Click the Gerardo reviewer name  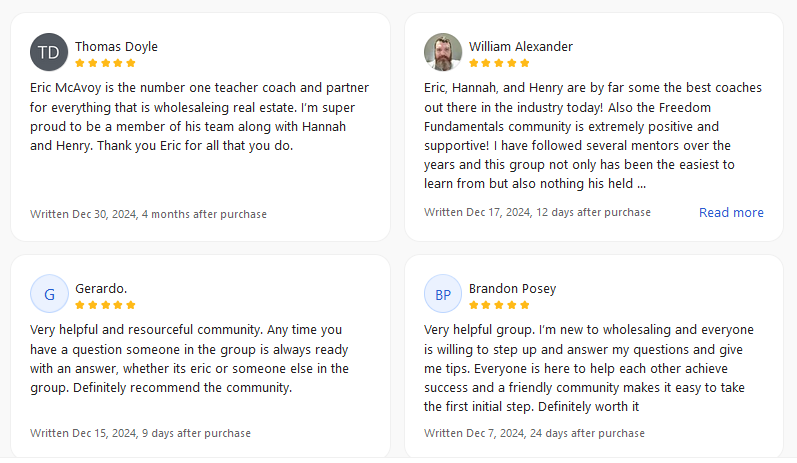coord(101,288)
